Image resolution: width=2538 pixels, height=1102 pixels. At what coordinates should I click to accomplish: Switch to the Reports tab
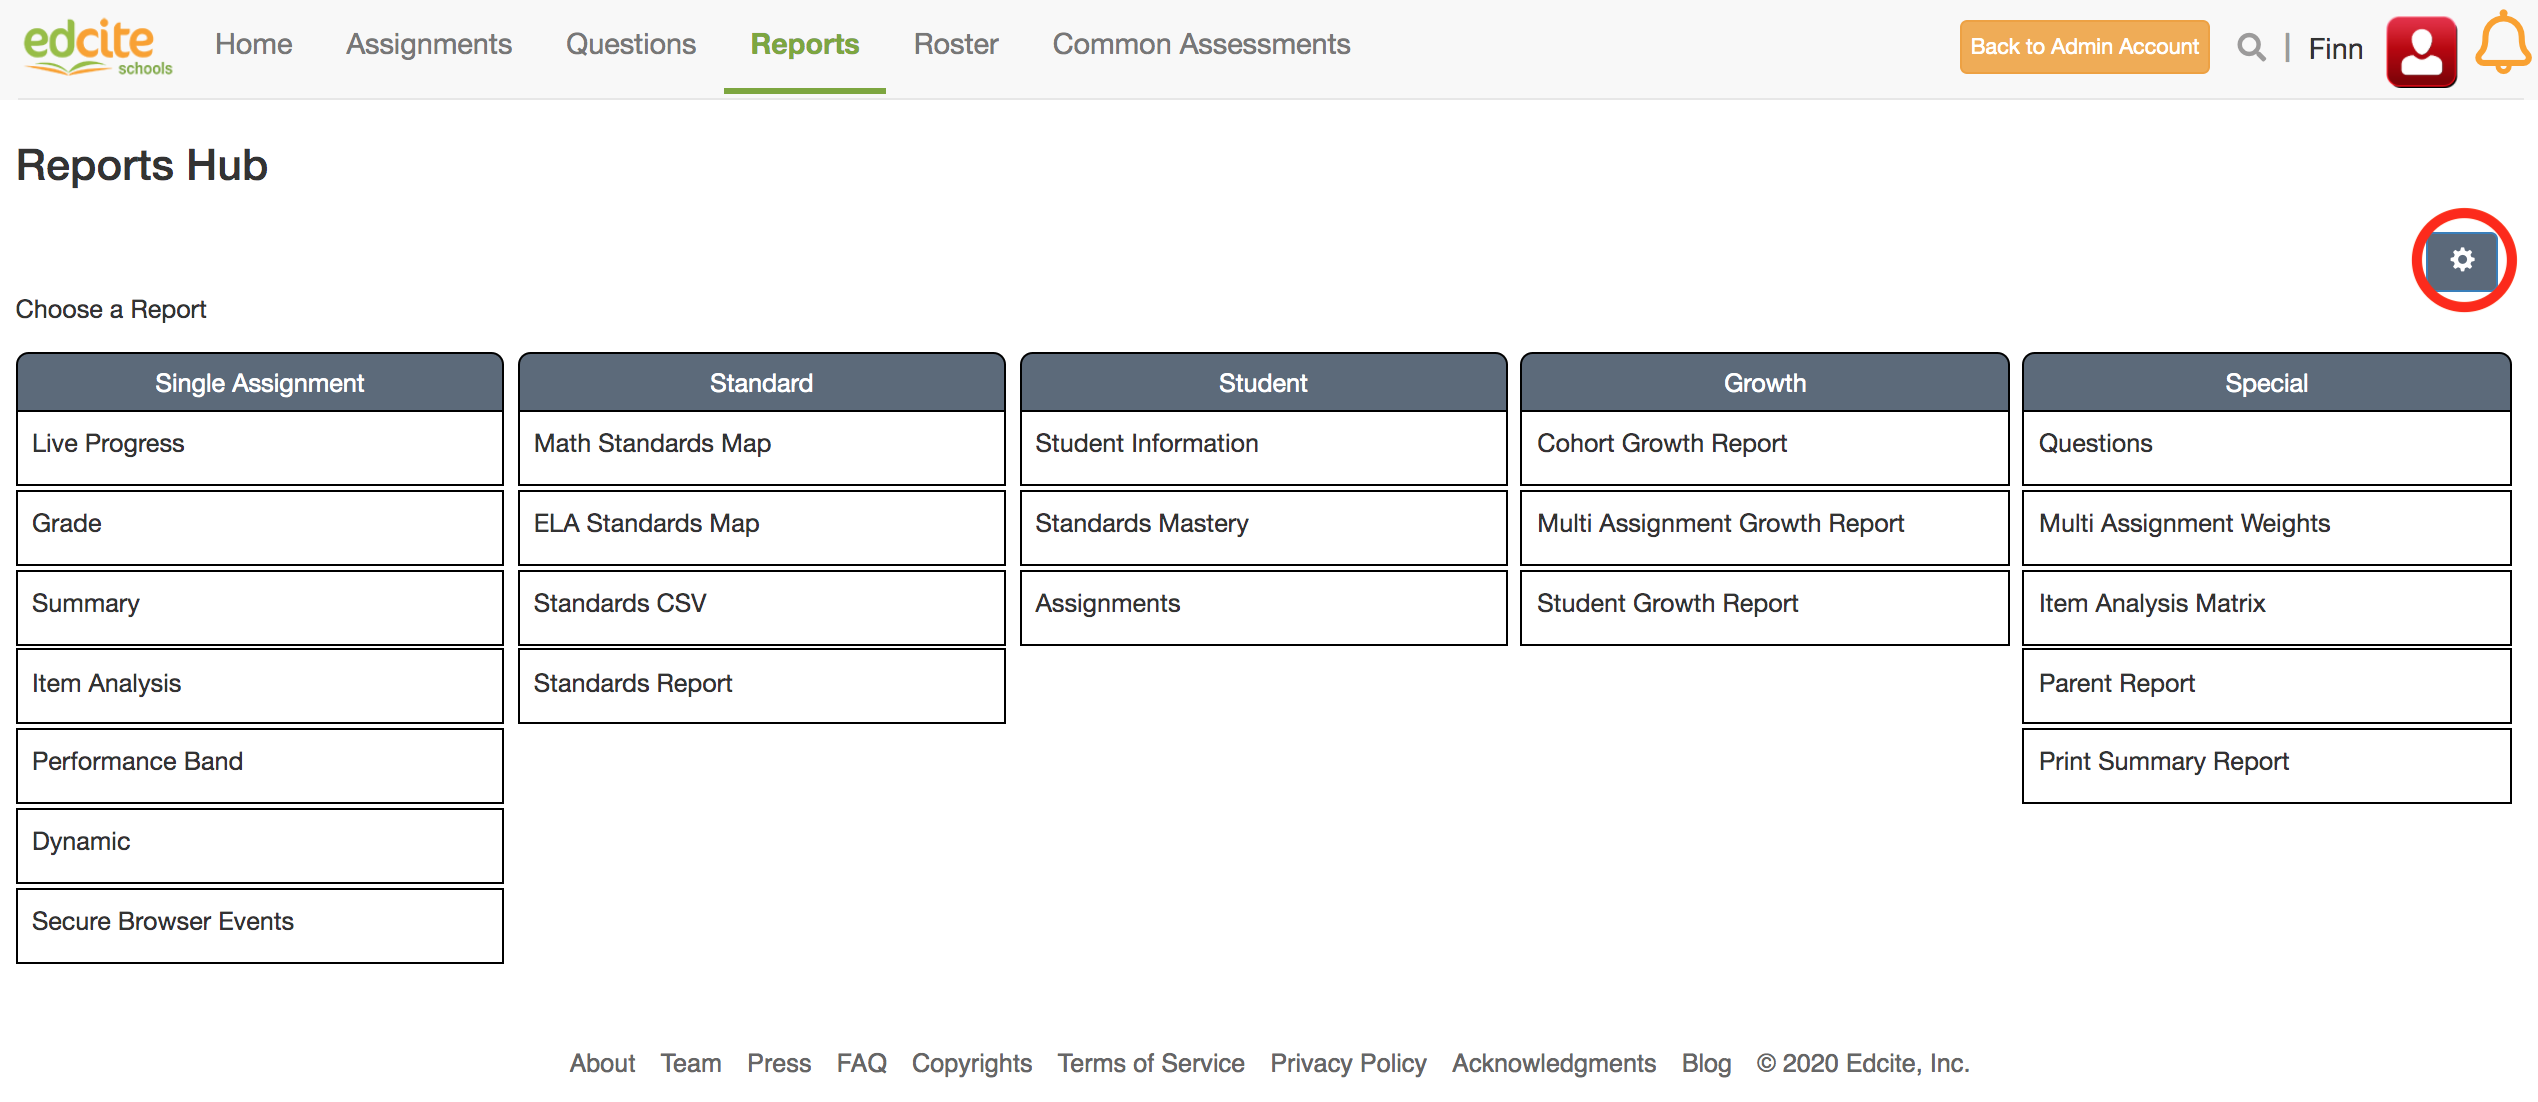[804, 45]
